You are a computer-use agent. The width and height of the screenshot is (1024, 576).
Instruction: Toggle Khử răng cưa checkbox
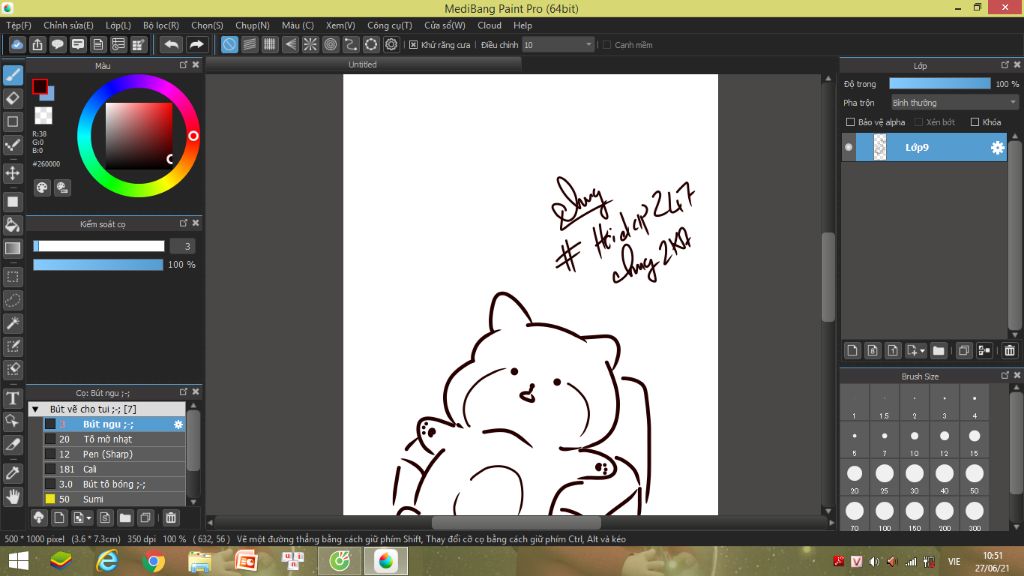click(x=413, y=44)
